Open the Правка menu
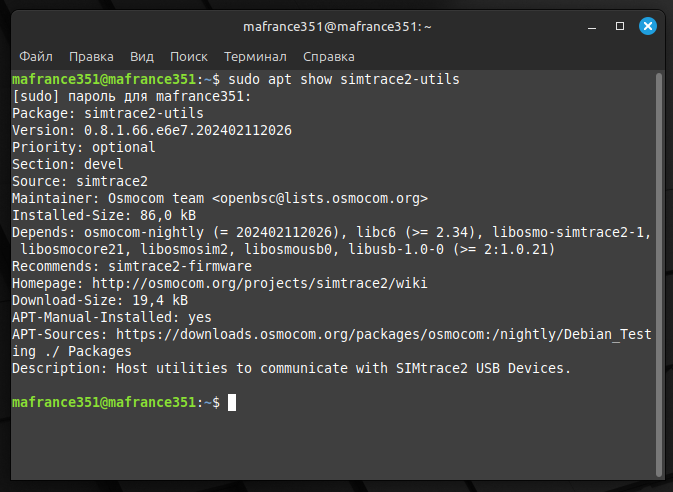 (91, 57)
